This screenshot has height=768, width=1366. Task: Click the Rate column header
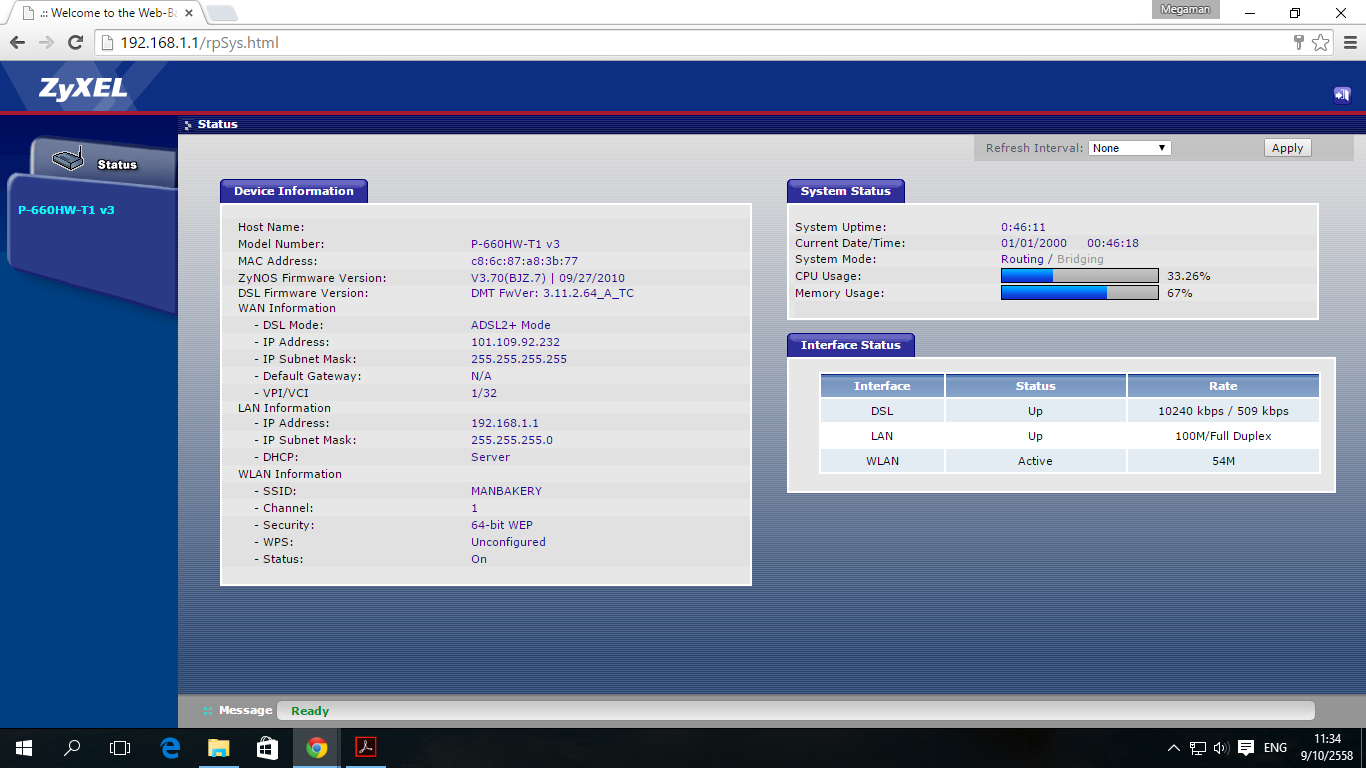point(1223,386)
